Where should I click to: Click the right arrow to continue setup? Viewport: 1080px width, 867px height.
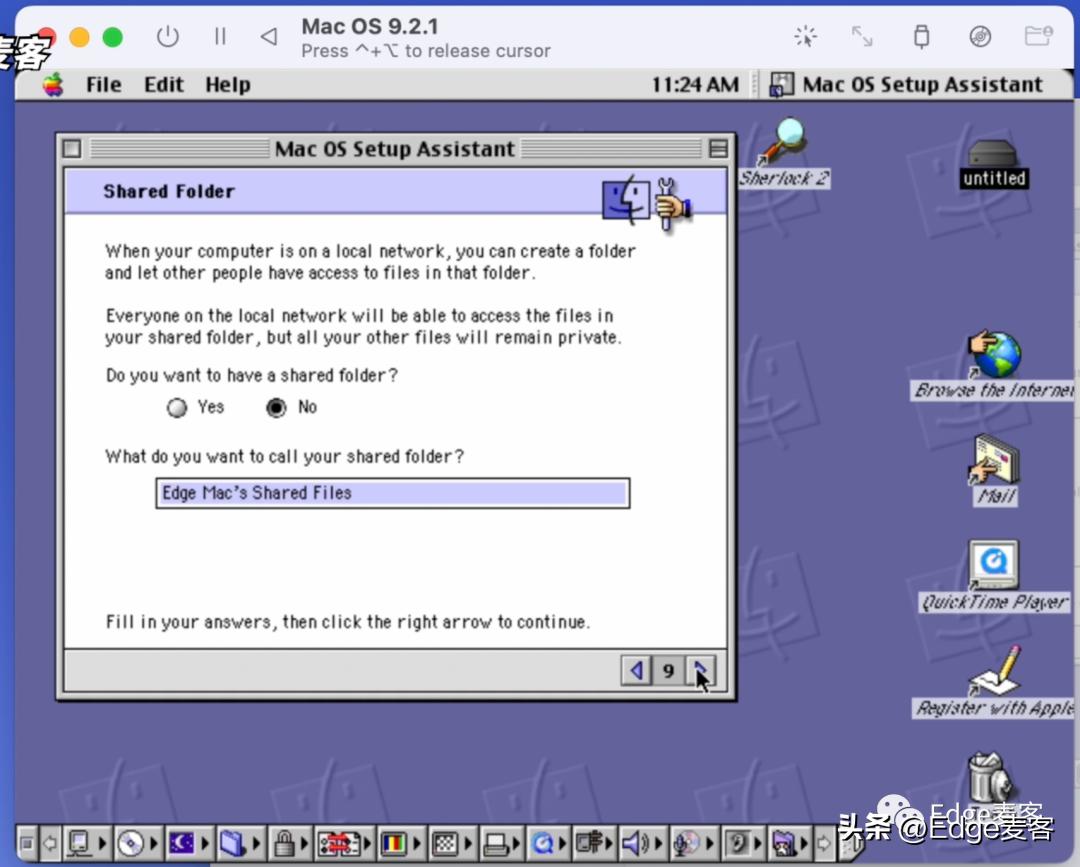[701, 670]
